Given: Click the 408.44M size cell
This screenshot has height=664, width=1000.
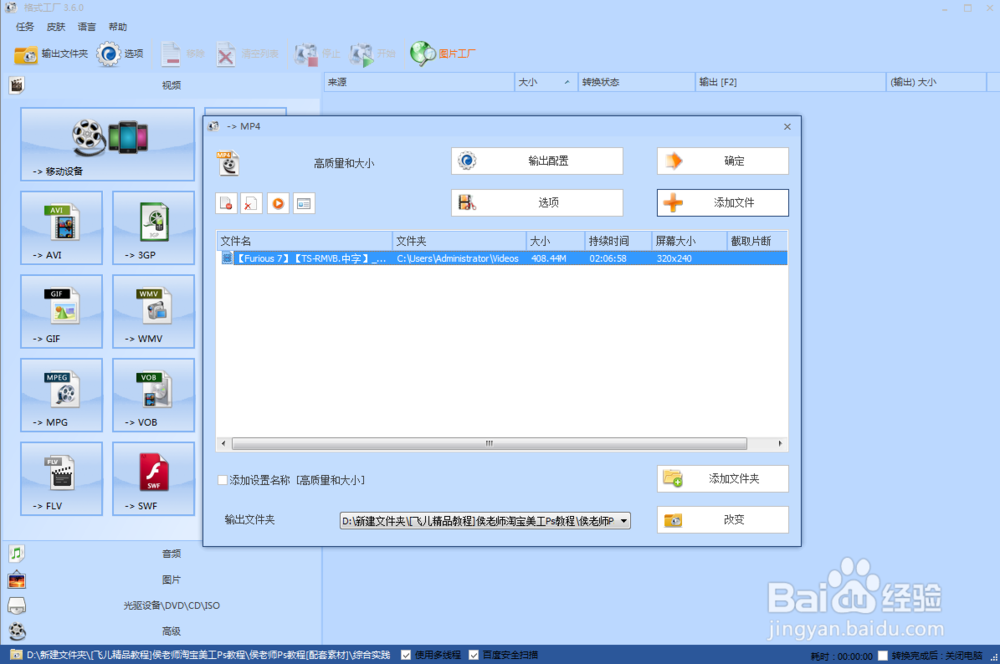Looking at the screenshot, I should 548,259.
